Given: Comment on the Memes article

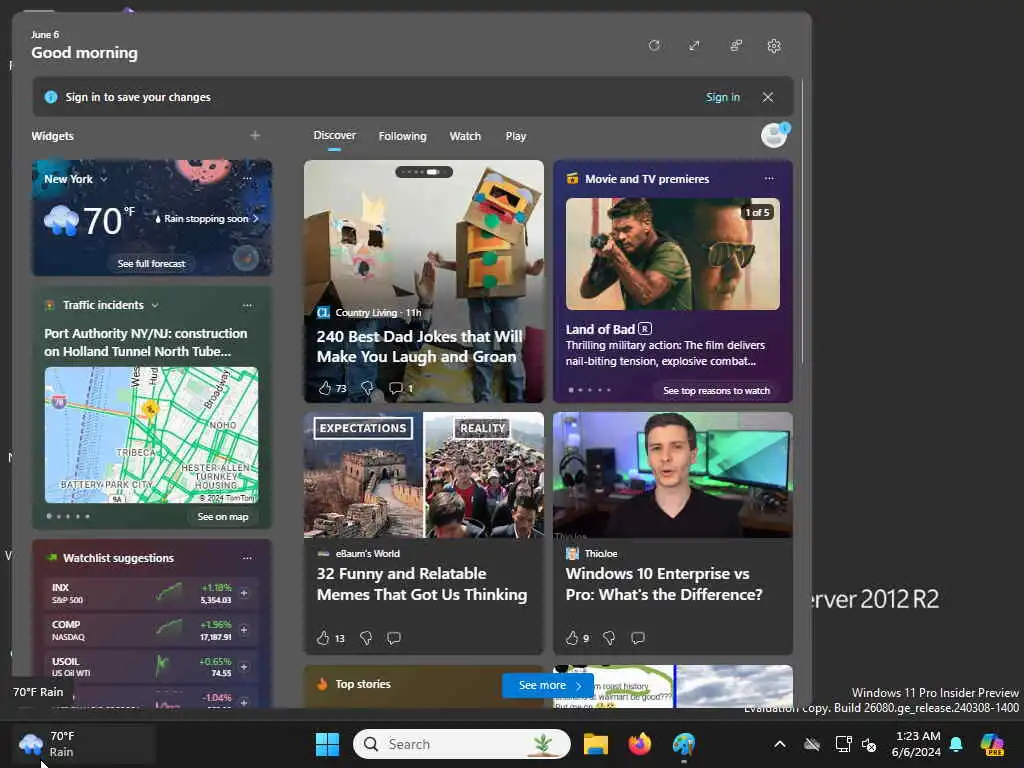Looking at the screenshot, I should point(393,638).
